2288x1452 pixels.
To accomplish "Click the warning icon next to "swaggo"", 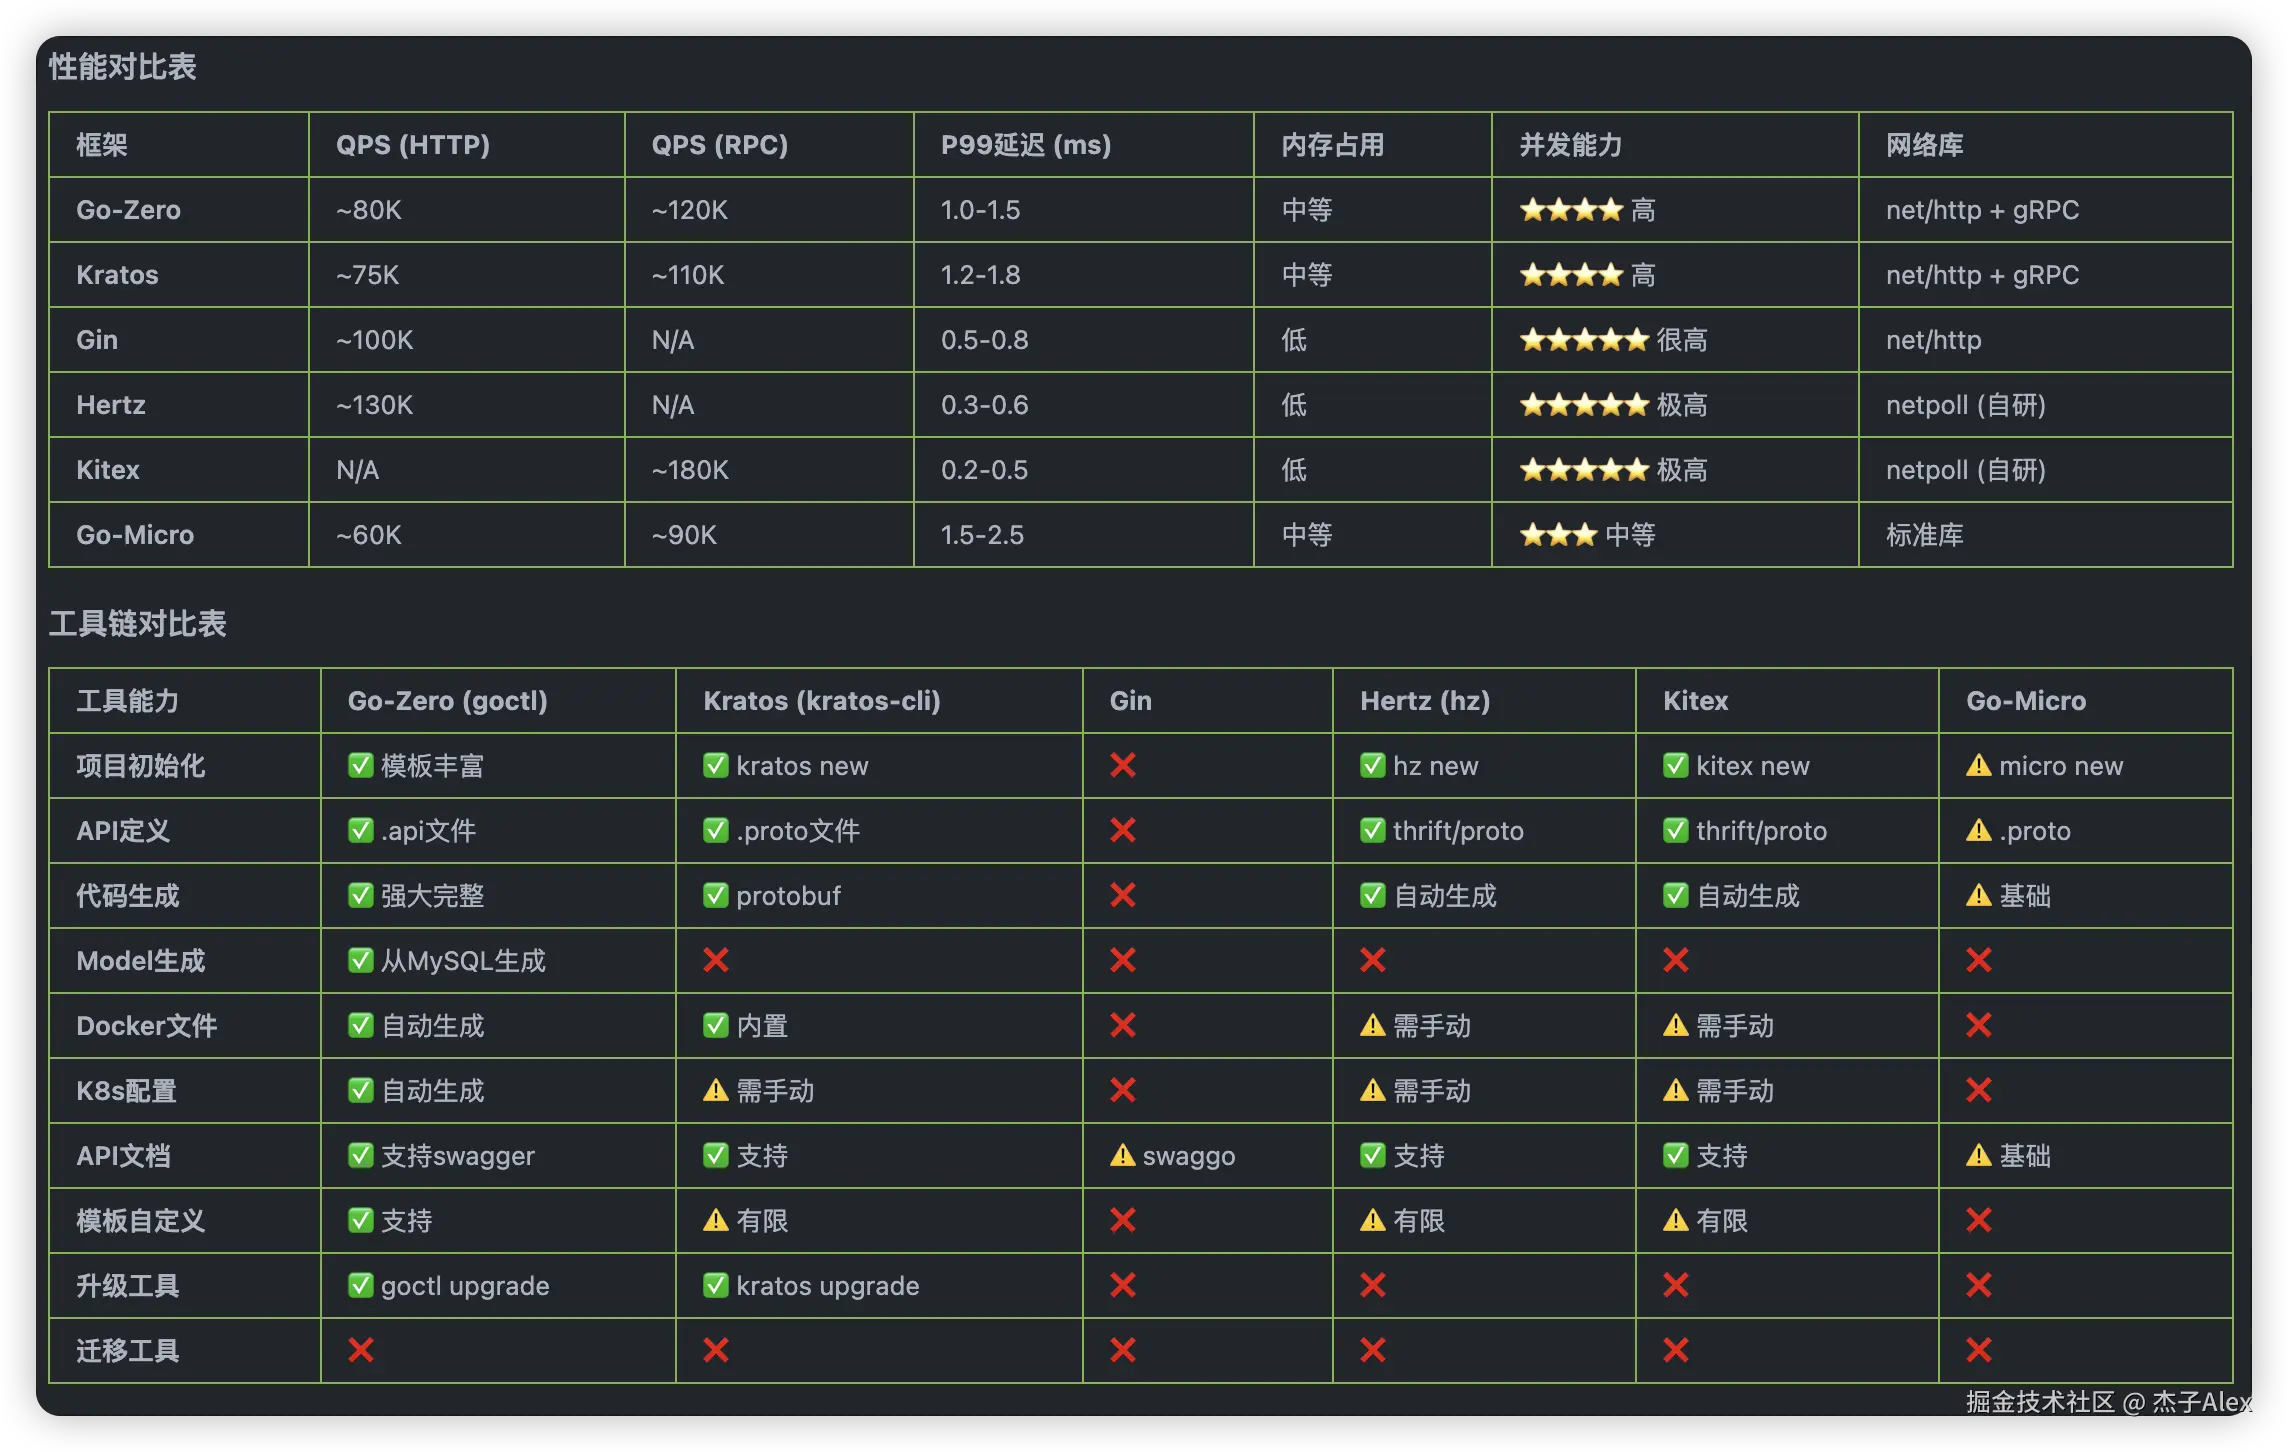I will (1122, 1156).
